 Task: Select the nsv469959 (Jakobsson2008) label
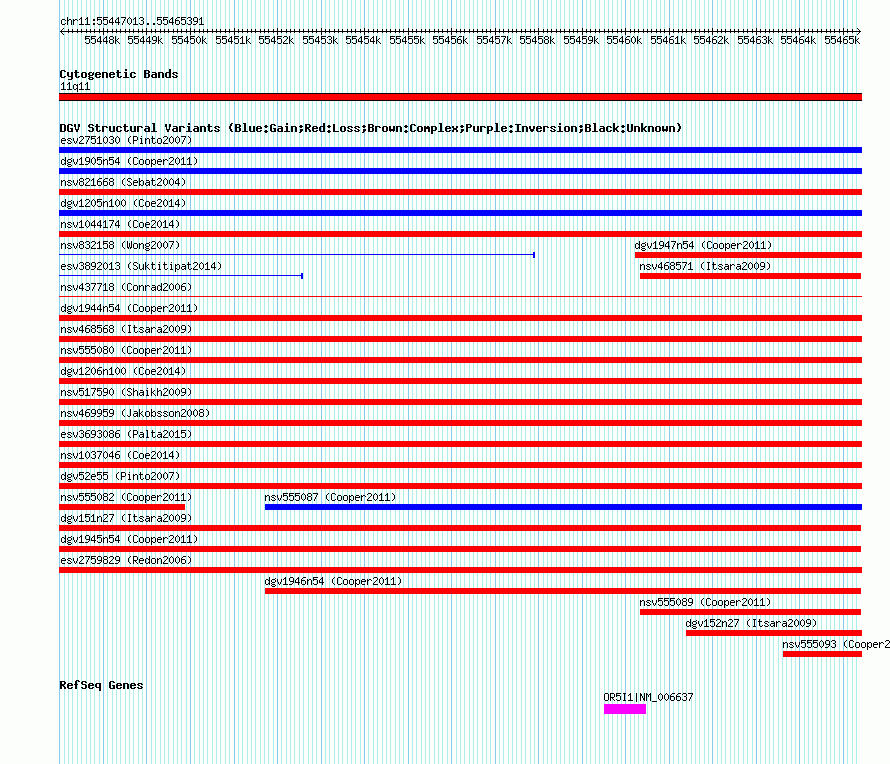[x=135, y=413]
